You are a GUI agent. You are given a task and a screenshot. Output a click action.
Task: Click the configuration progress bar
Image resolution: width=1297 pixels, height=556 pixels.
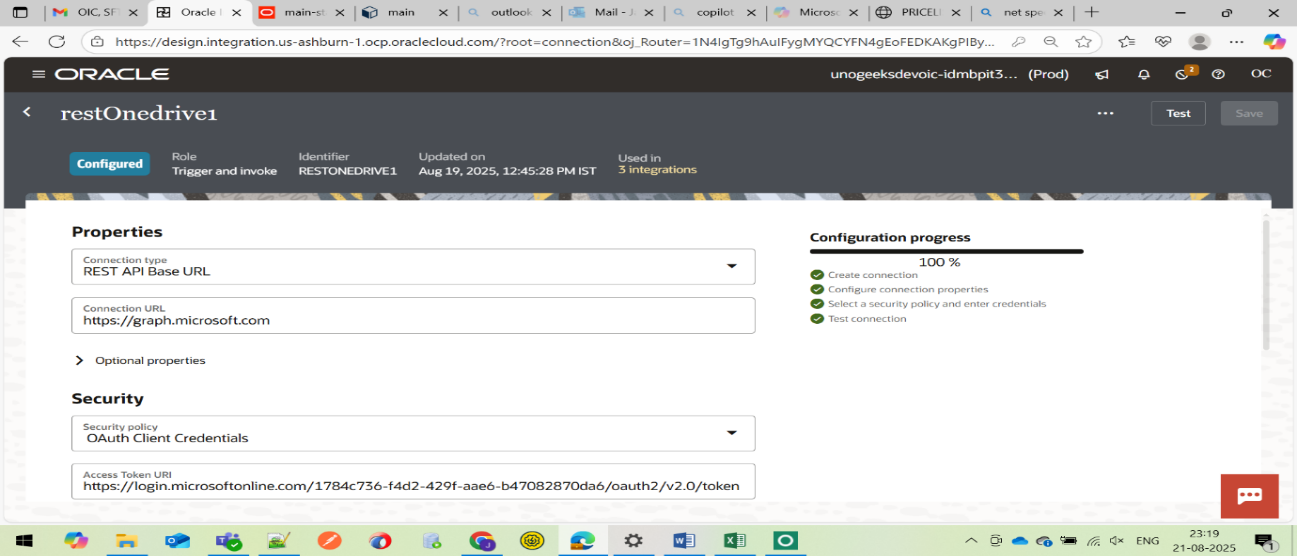946,251
